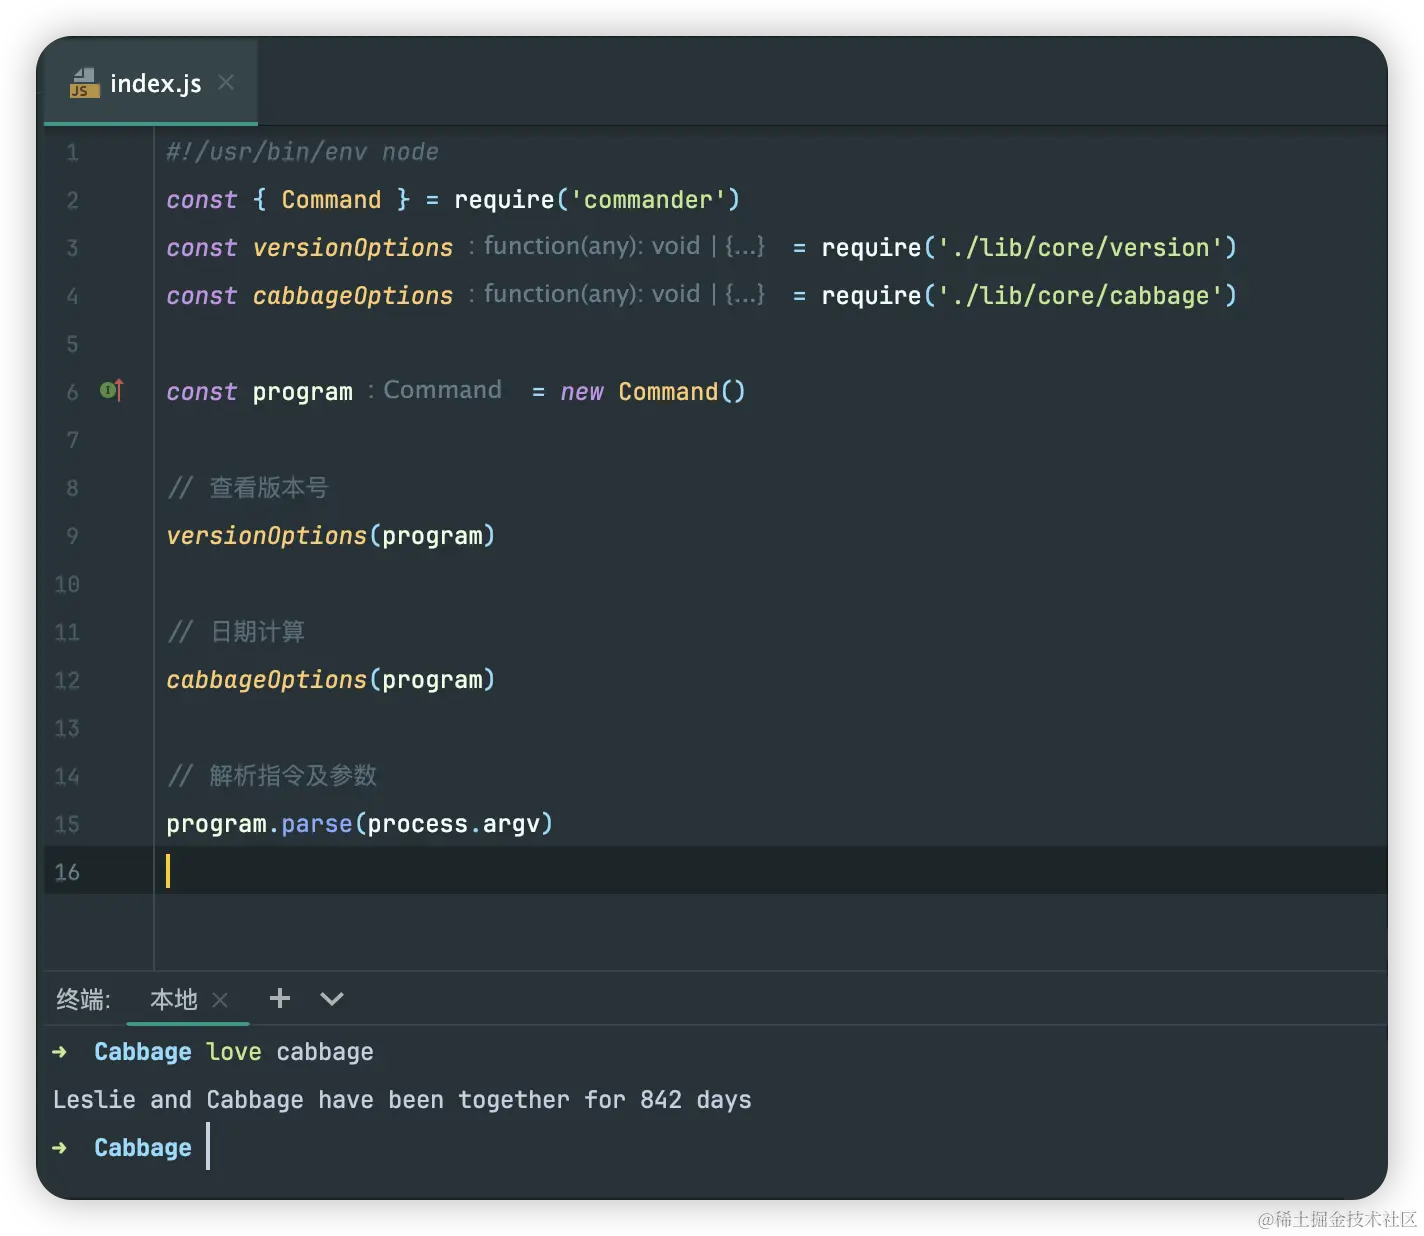Expand the folded {...} hint on versionOptions line
This screenshot has height=1236, width=1424.
pyautogui.click(x=745, y=246)
